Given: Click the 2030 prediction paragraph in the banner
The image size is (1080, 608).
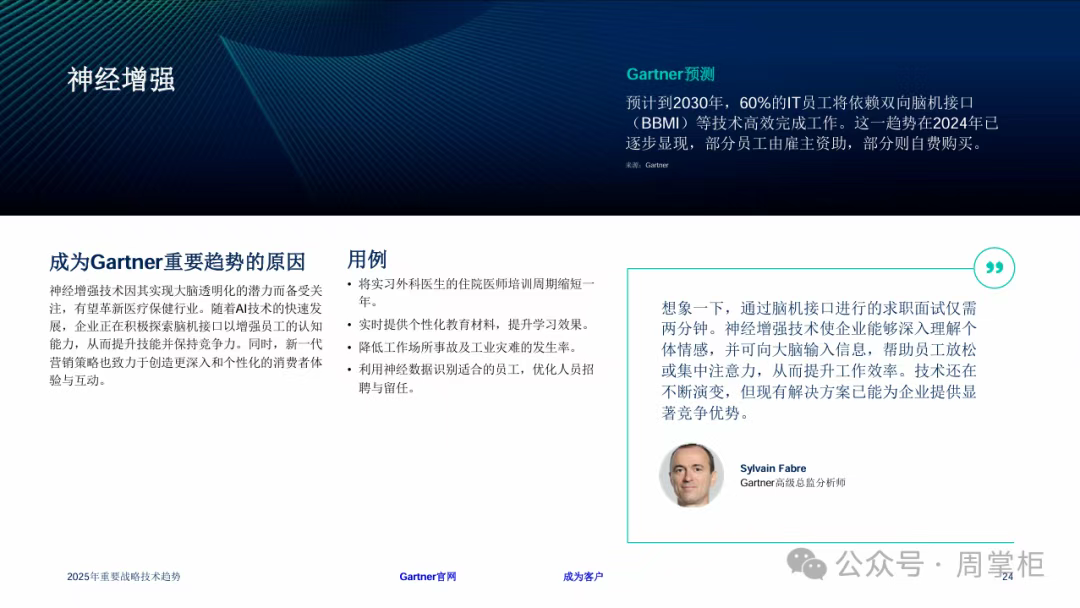Looking at the screenshot, I should [812, 123].
